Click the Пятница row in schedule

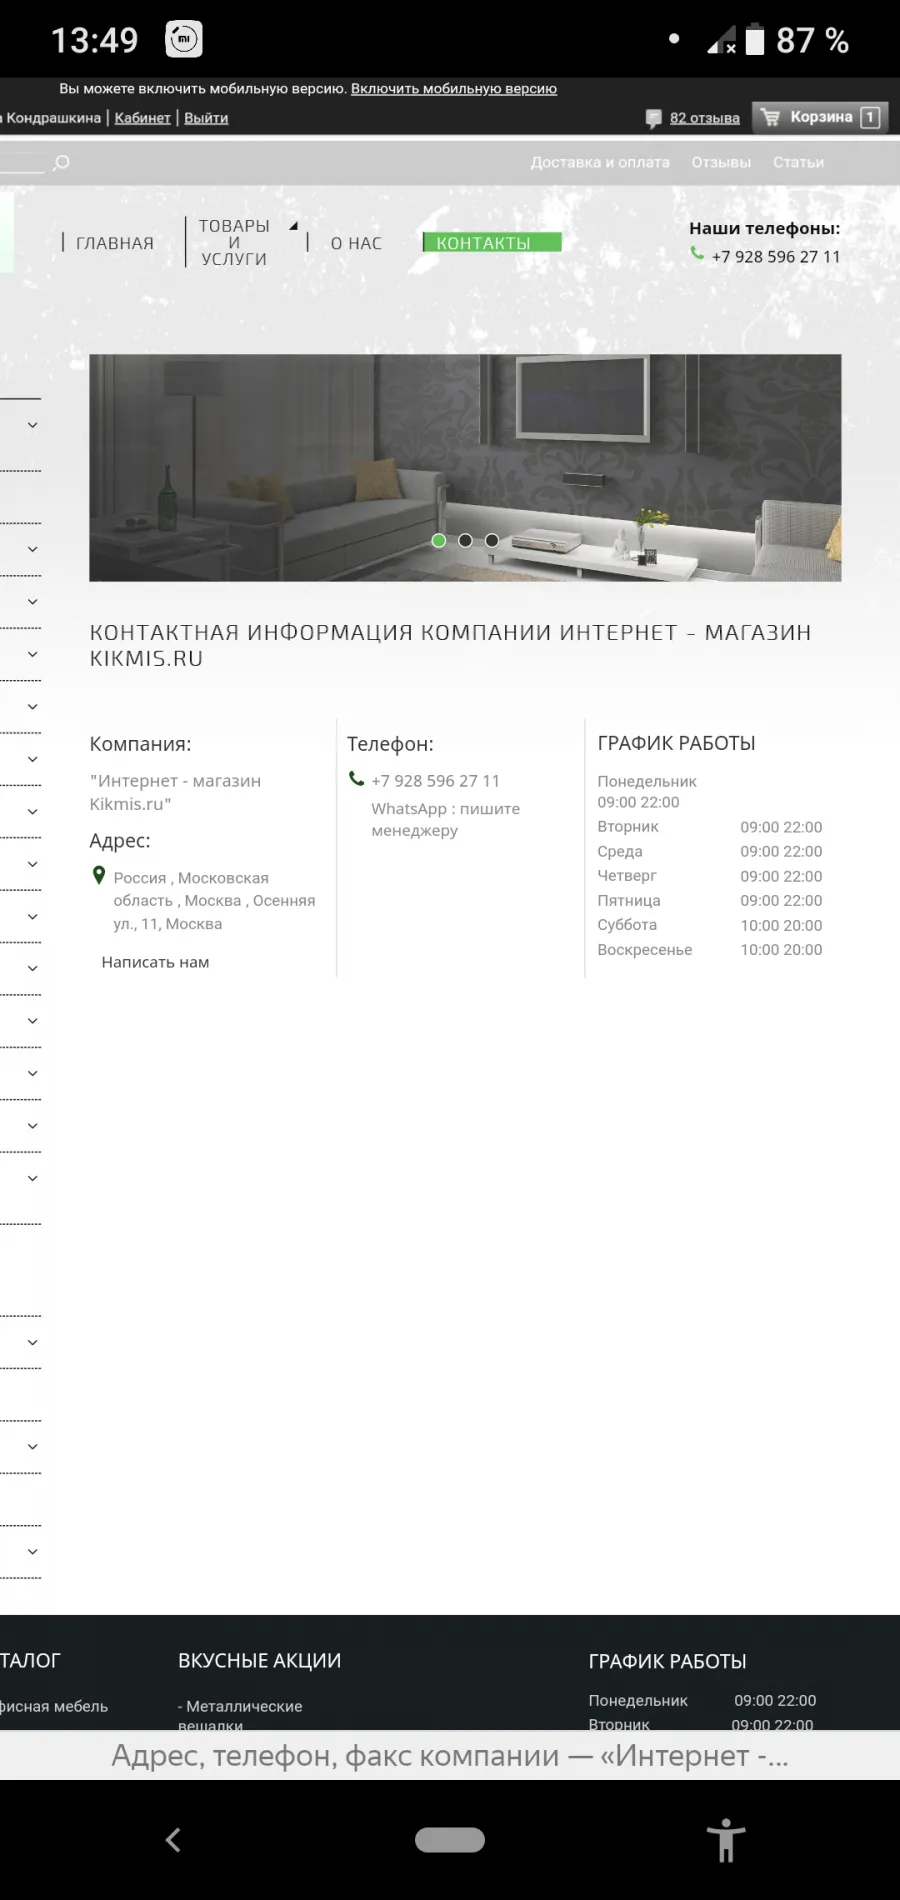tap(710, 900)
